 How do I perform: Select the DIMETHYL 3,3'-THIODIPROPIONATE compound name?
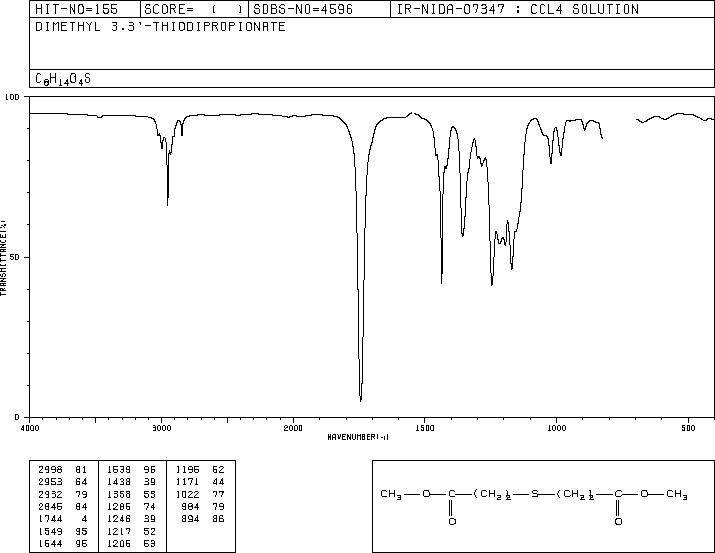pos(161,26)
